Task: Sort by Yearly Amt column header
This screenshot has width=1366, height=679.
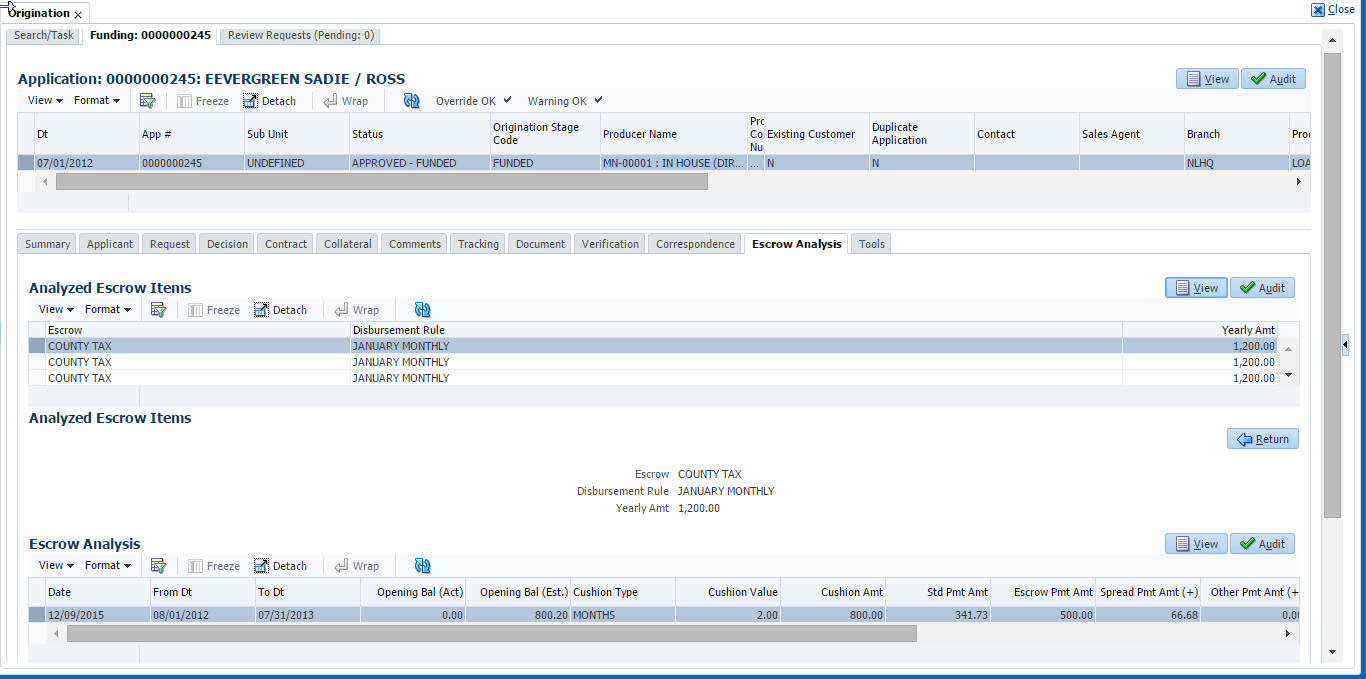Action: [1199, 330]
